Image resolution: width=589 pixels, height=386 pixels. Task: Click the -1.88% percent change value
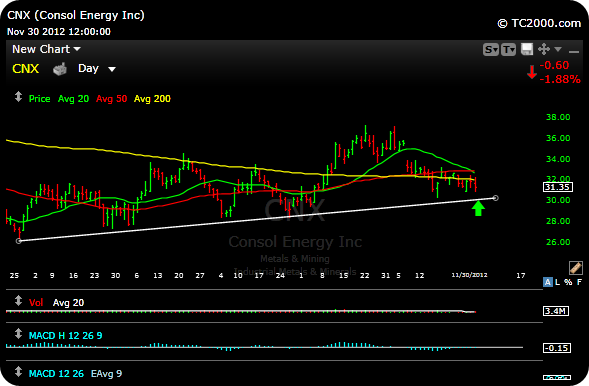[x=560, y=79]
